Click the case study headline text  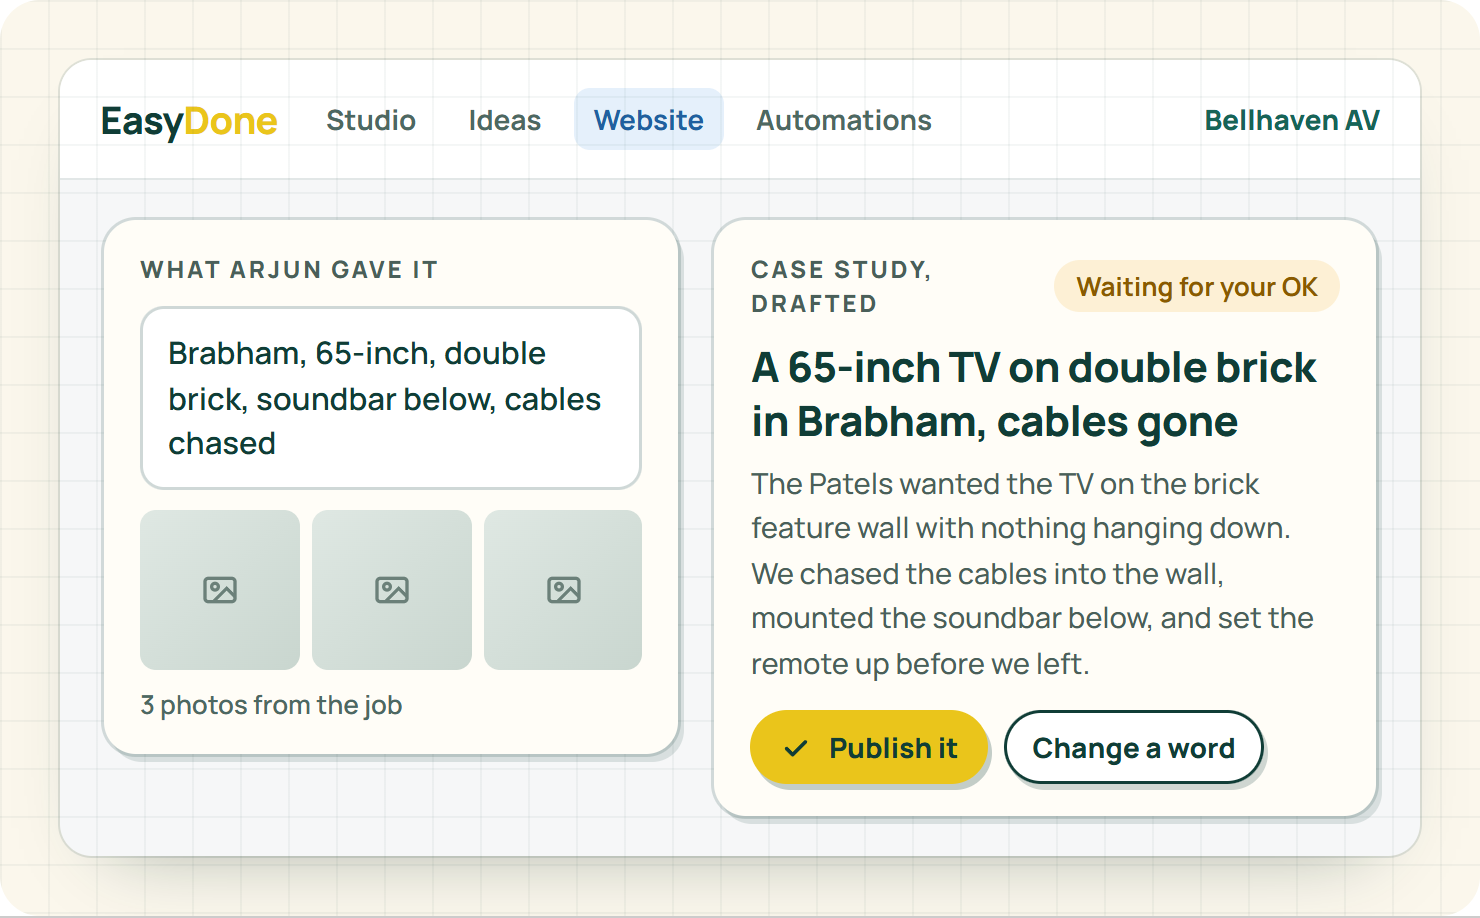(1034, 395)
